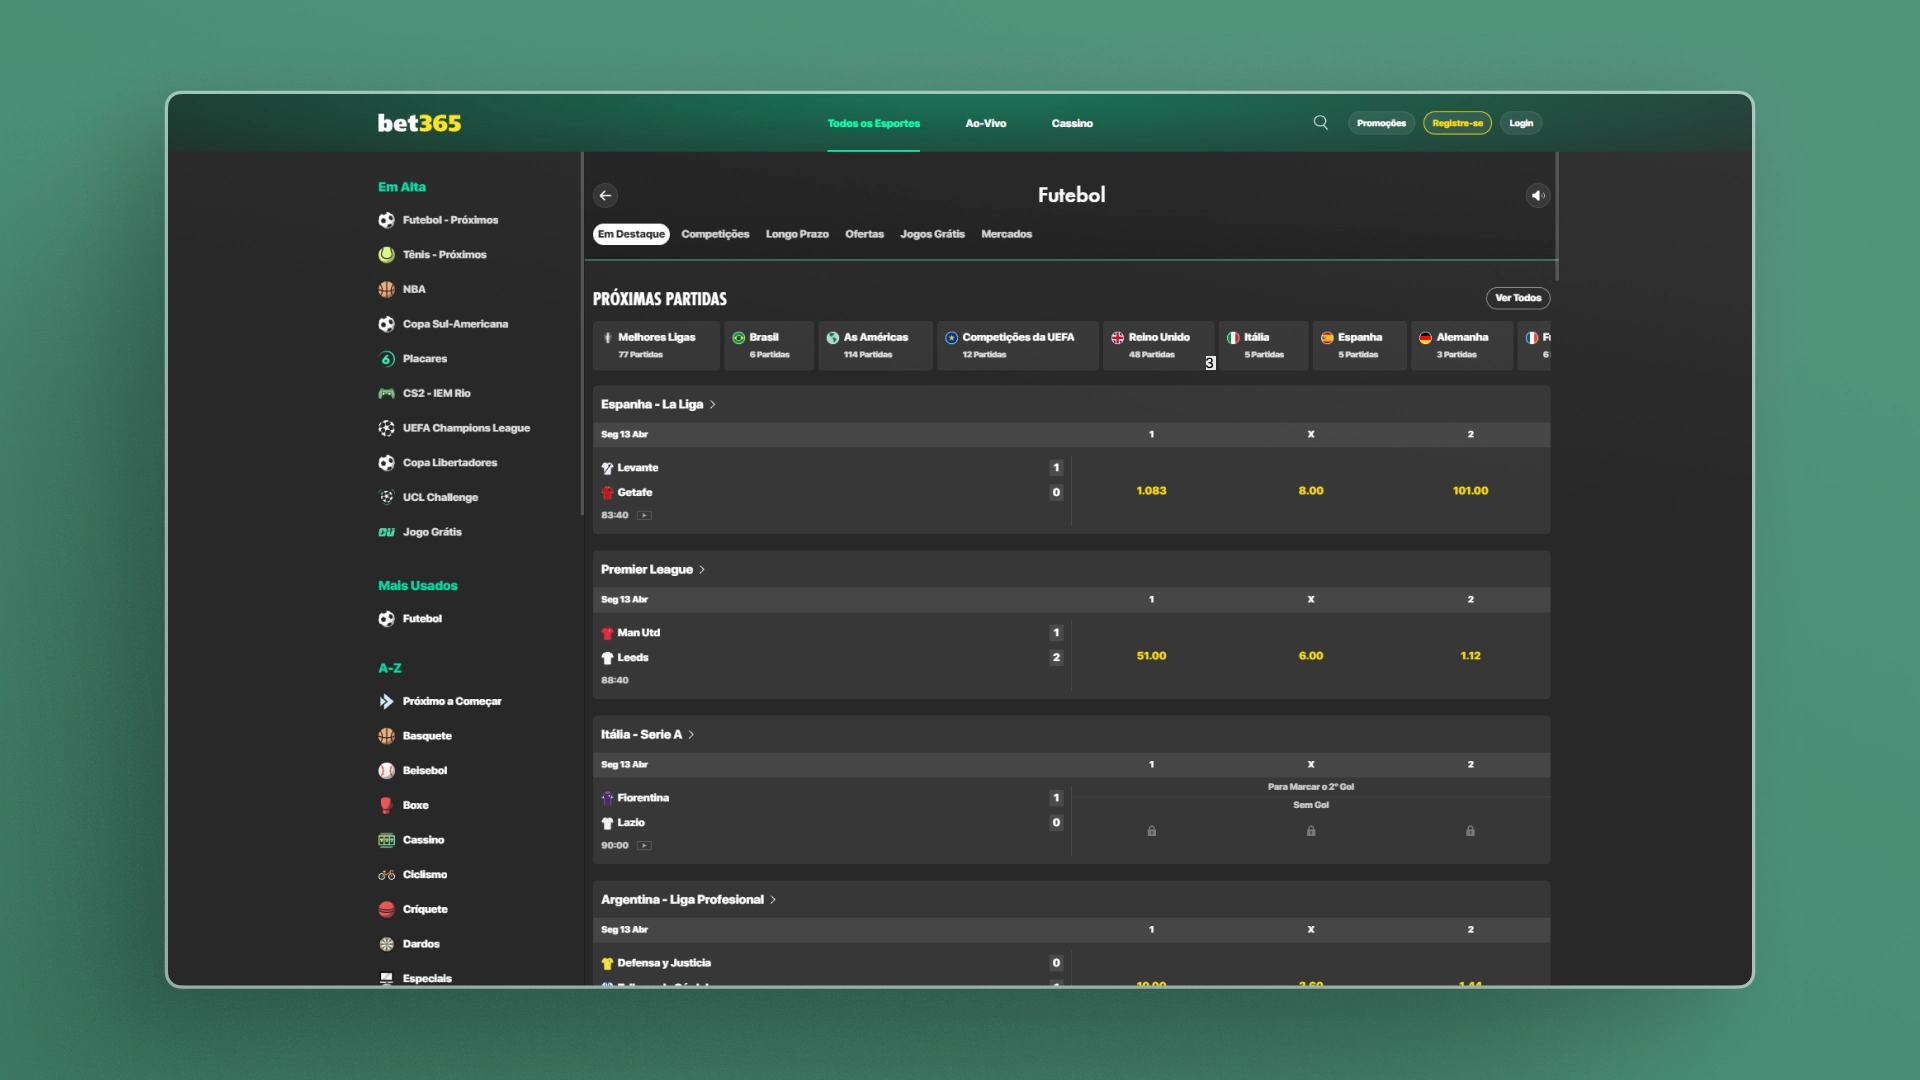Switch to Todos os Esportes tab
Screen dimensions: 1920x1080
point(873,123)
